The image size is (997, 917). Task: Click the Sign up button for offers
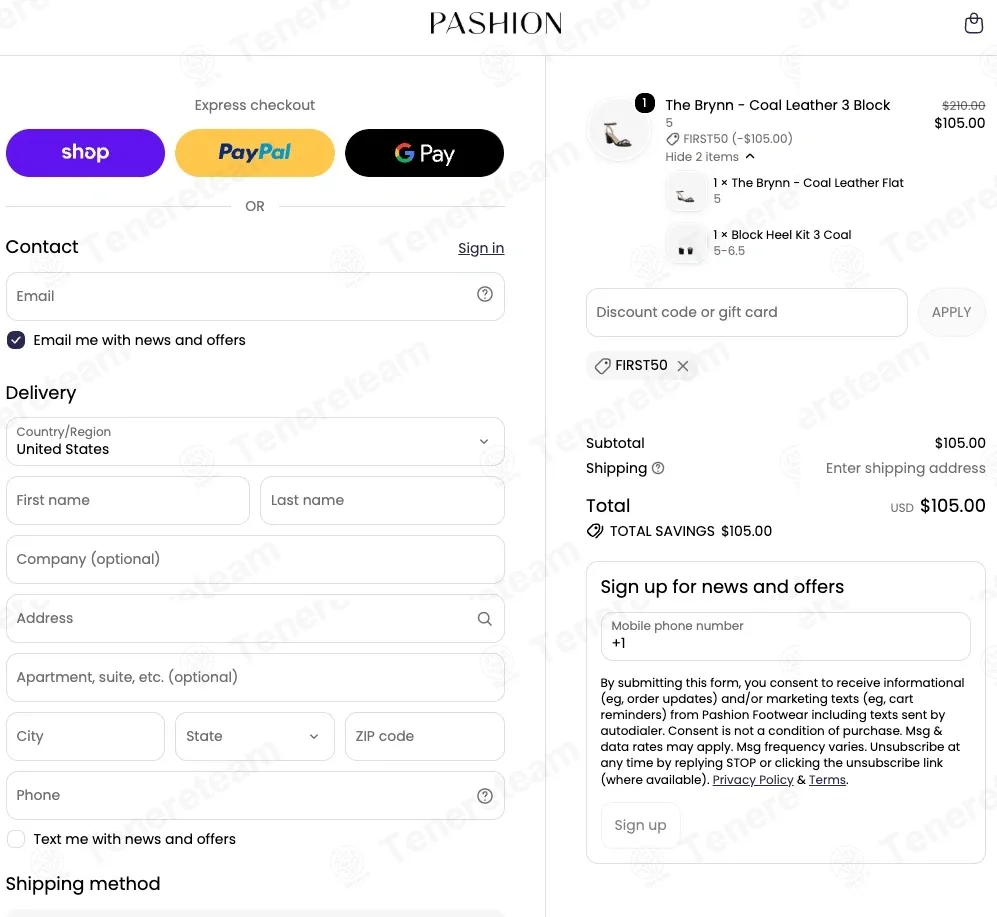(x=640, y=825)
